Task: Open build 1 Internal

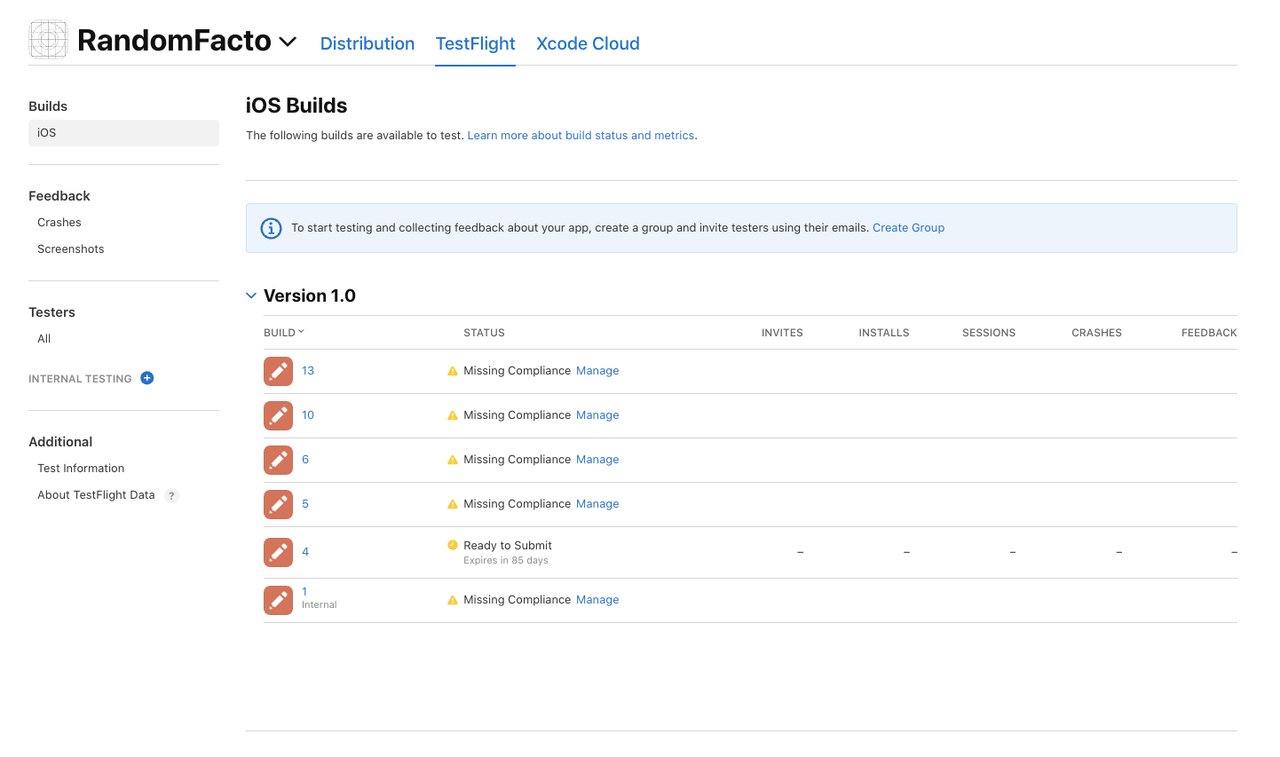Action: coord(305,592)
